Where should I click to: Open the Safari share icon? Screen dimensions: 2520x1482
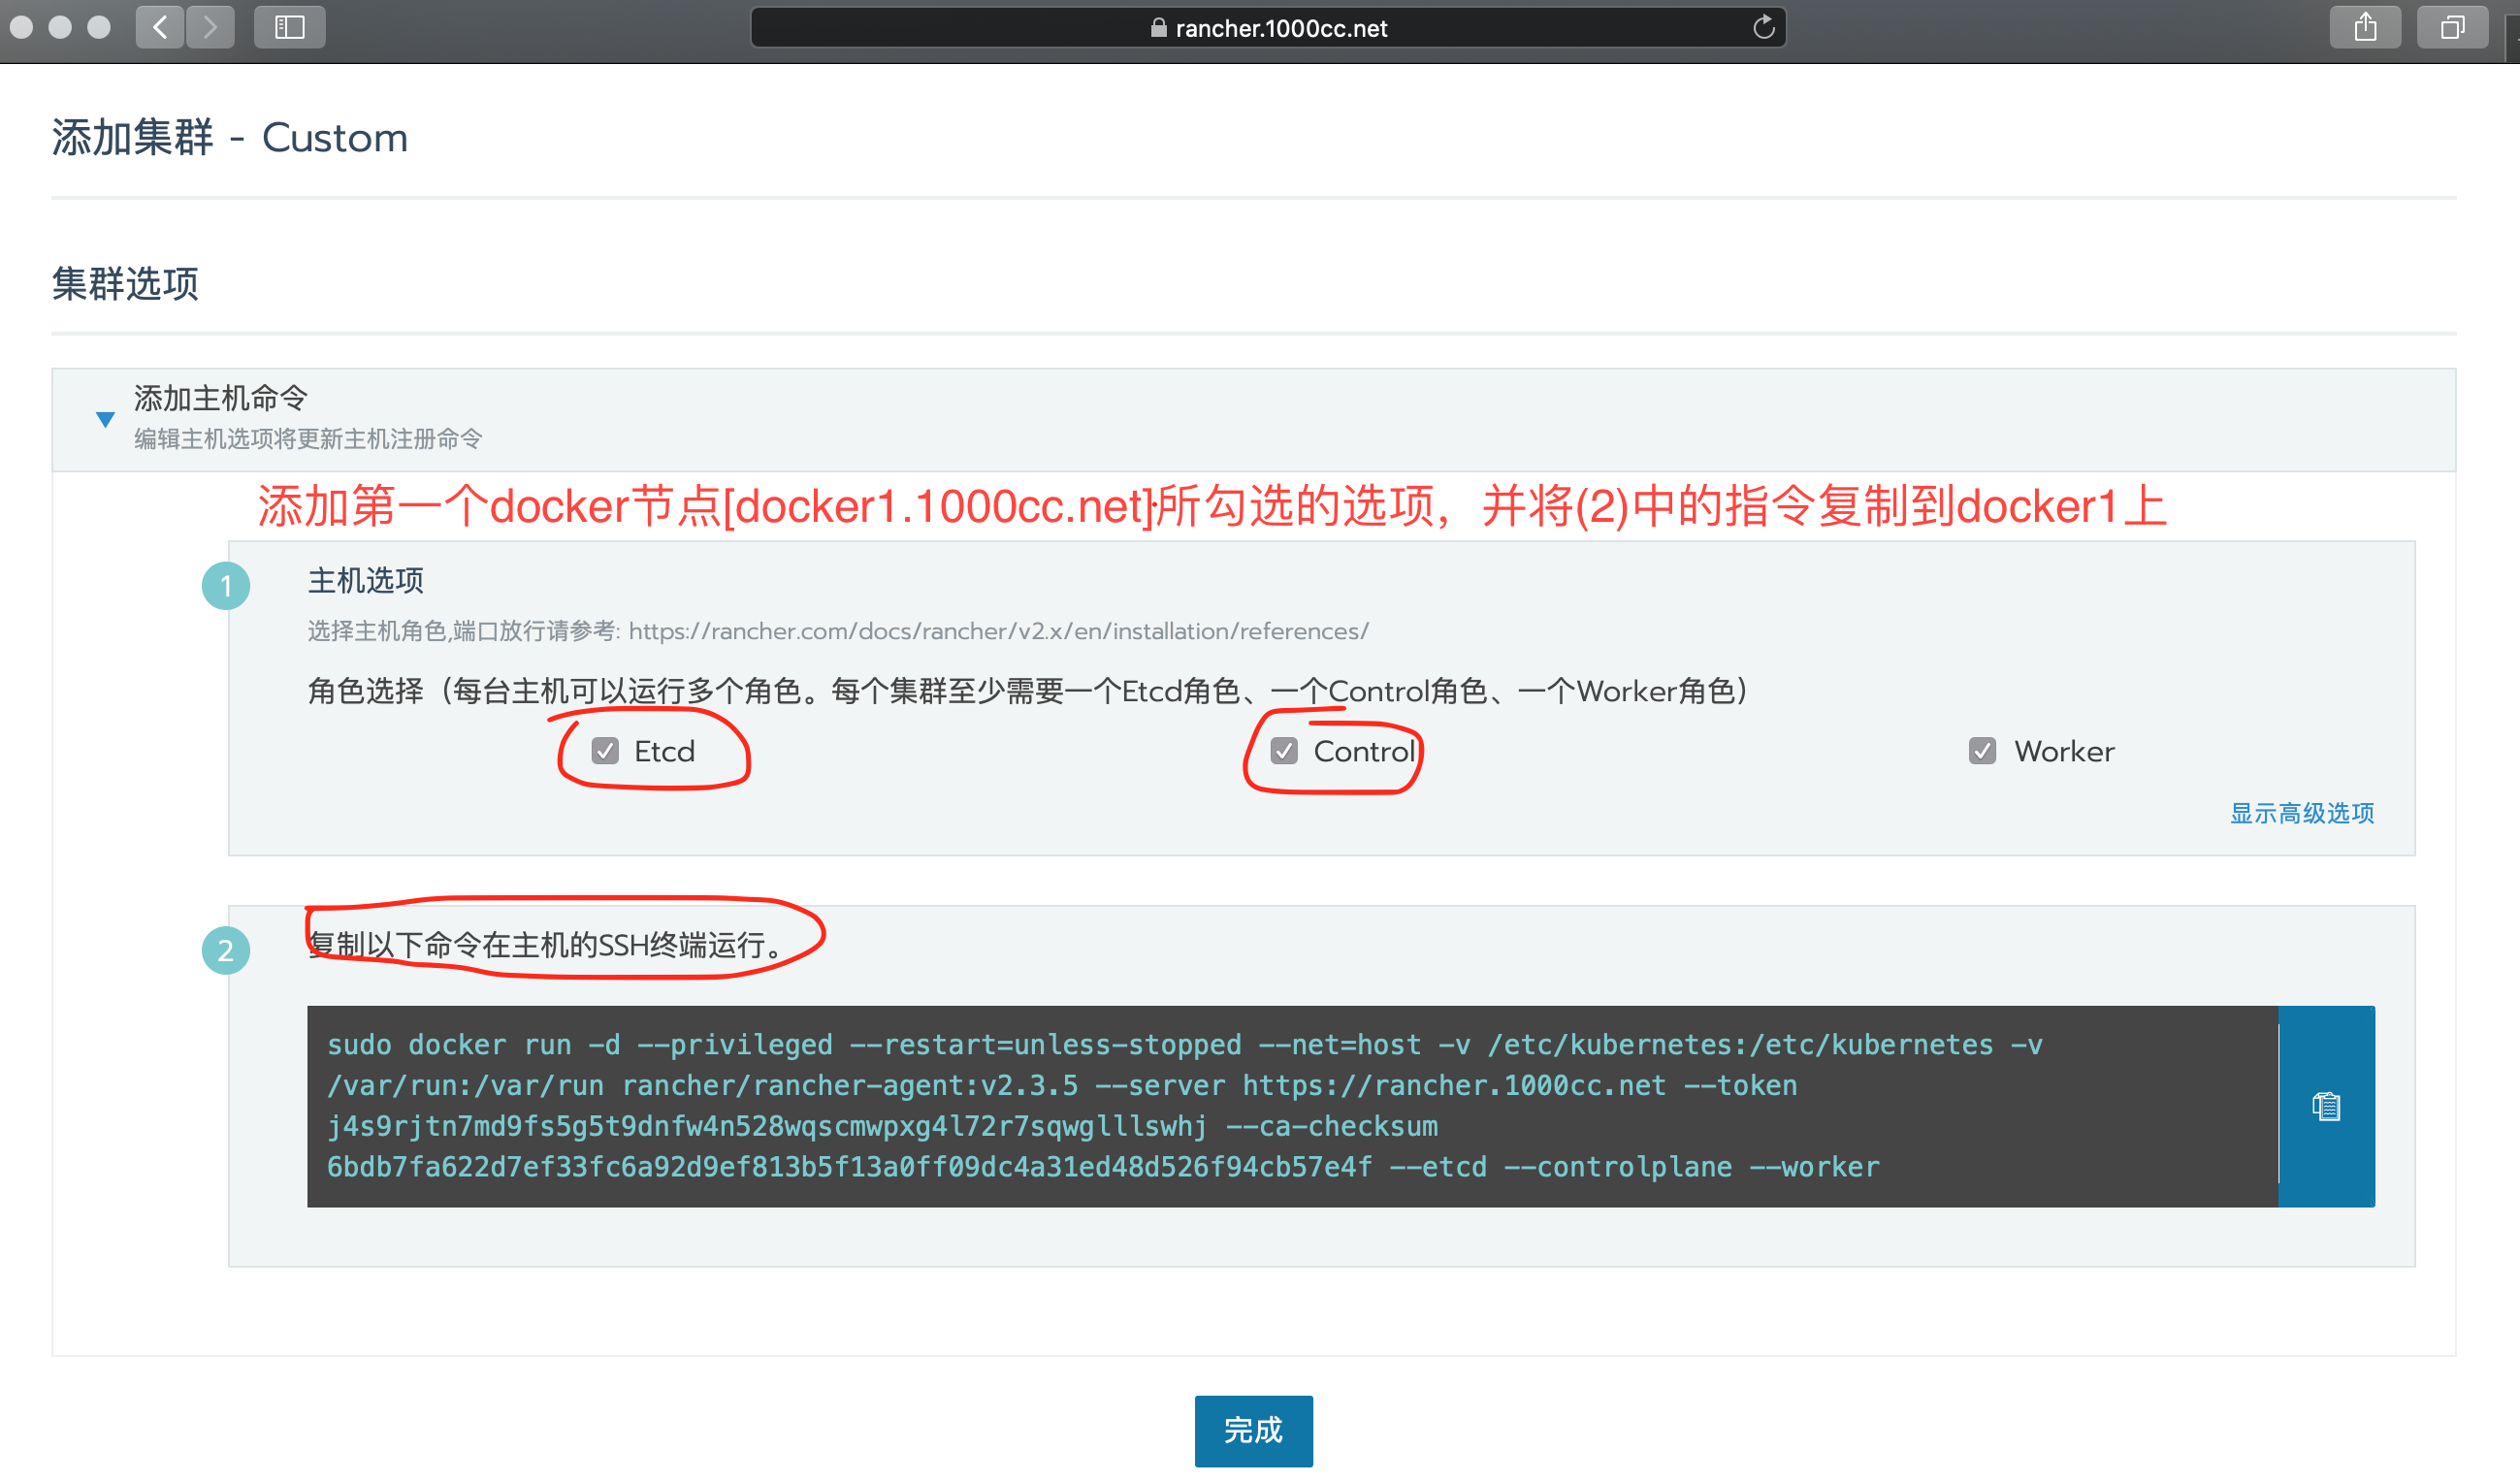tap(2365, 27)
